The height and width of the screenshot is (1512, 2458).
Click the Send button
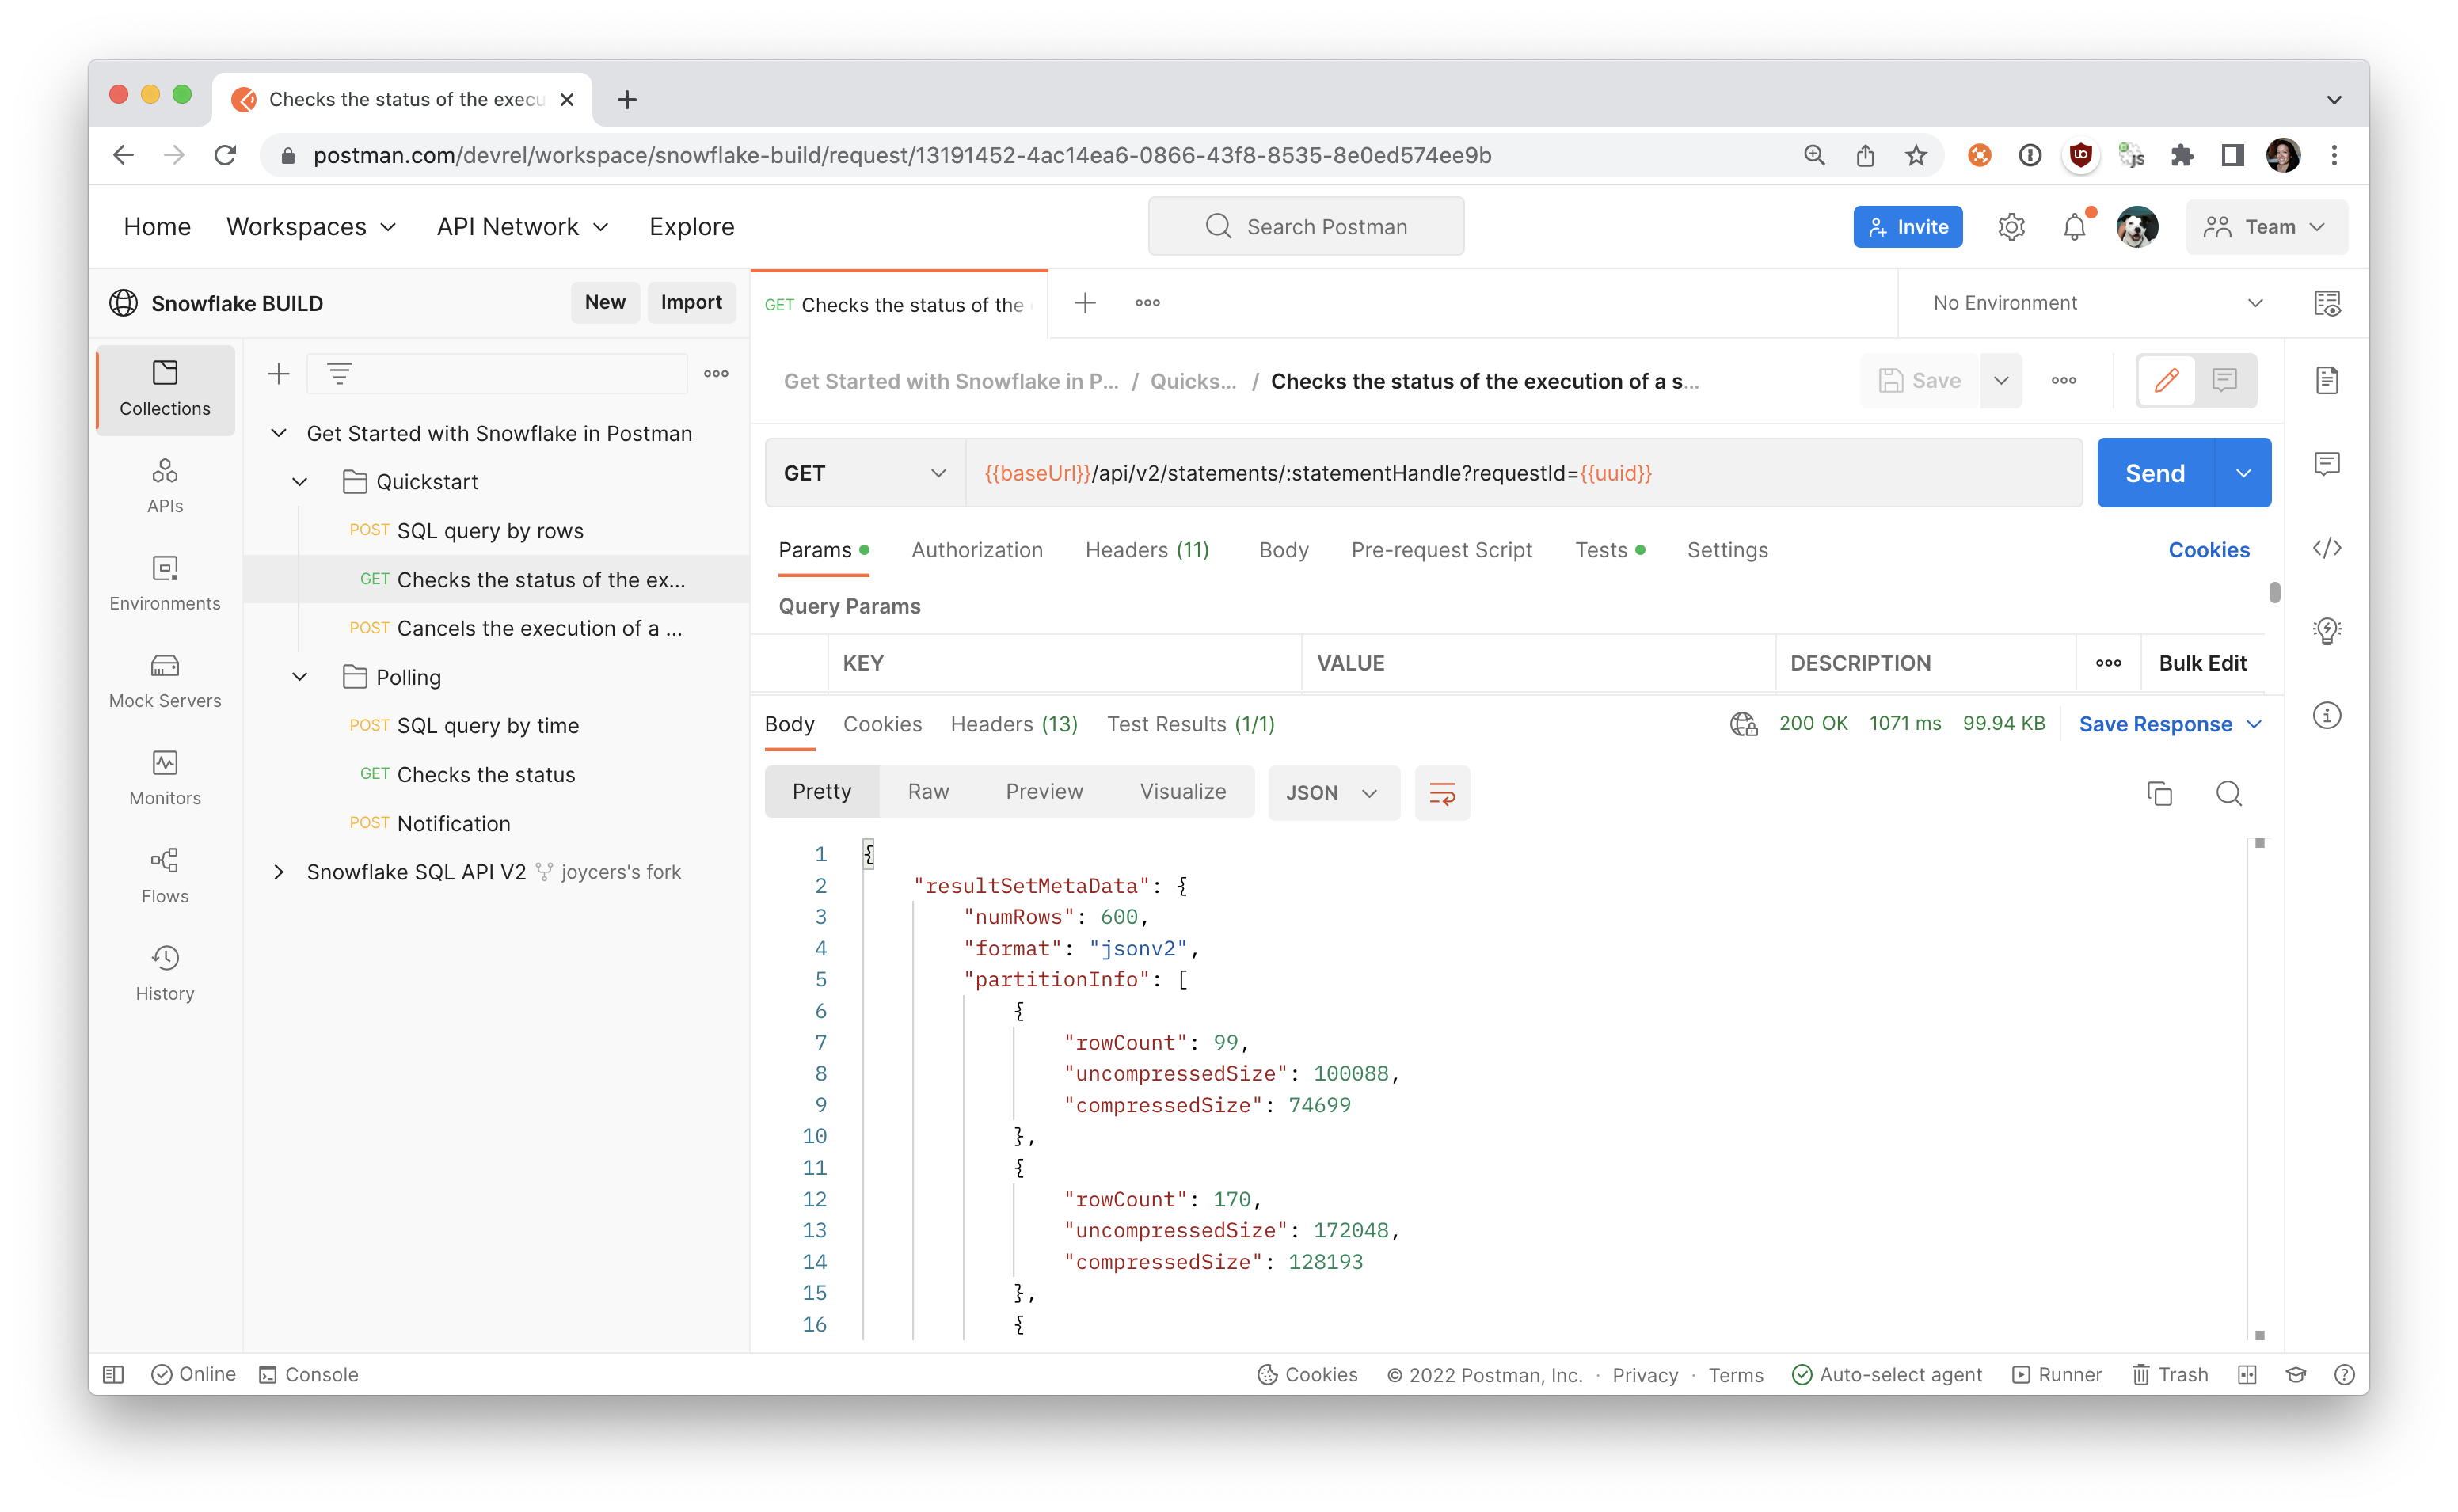click(2154, 472)
